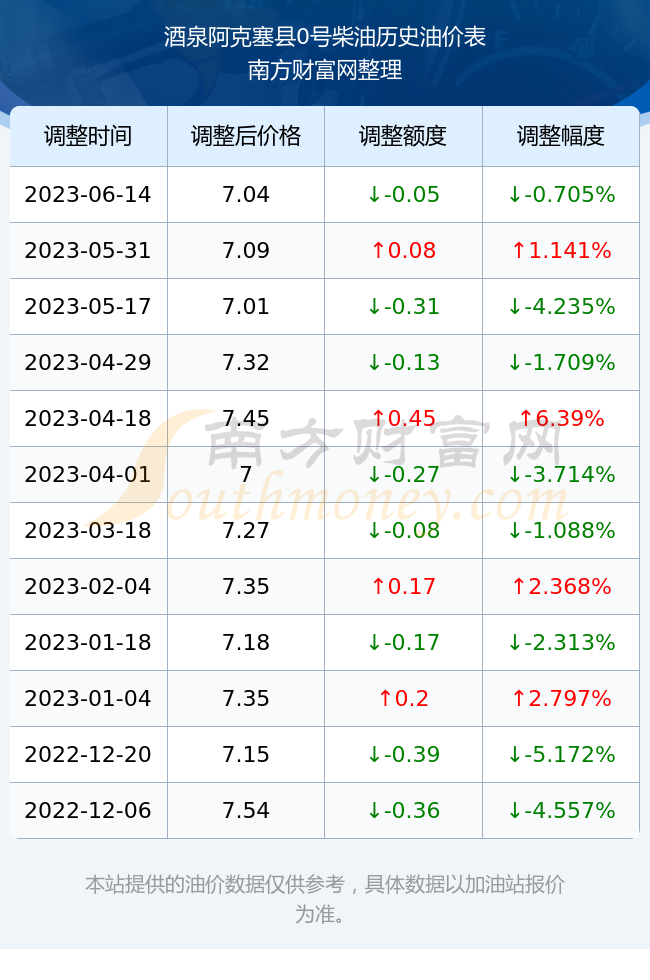Click the red ↑6.39% percentage cell
The image size is (650, 980).
(x=561, y=418)
